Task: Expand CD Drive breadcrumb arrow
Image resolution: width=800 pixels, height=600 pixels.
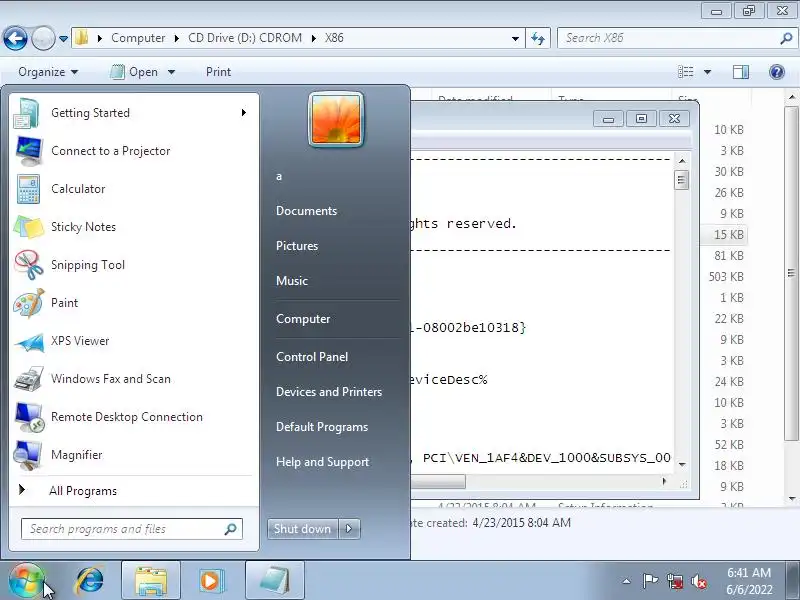Action: click(313, 38)
